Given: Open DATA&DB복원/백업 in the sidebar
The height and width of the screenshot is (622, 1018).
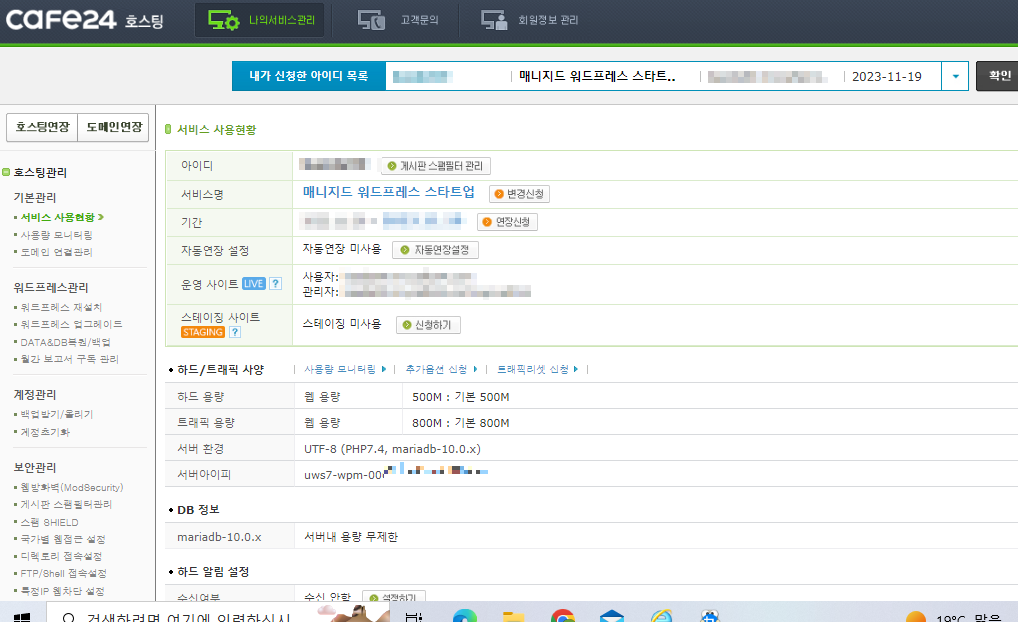Looking at the screenshot, I should coord(65,342).
